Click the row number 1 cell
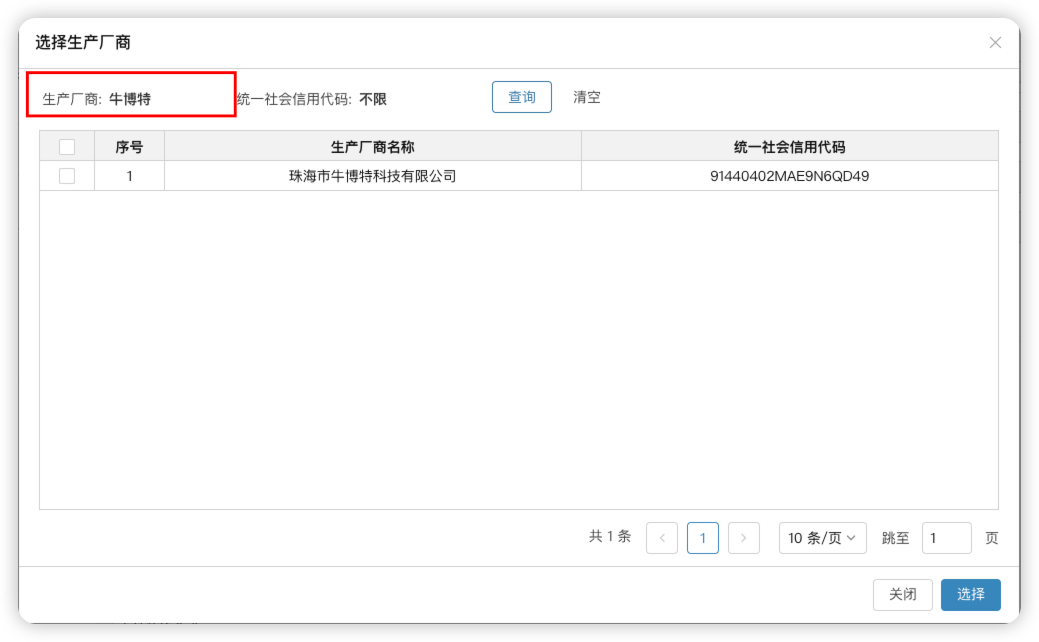 coord(129,176)
